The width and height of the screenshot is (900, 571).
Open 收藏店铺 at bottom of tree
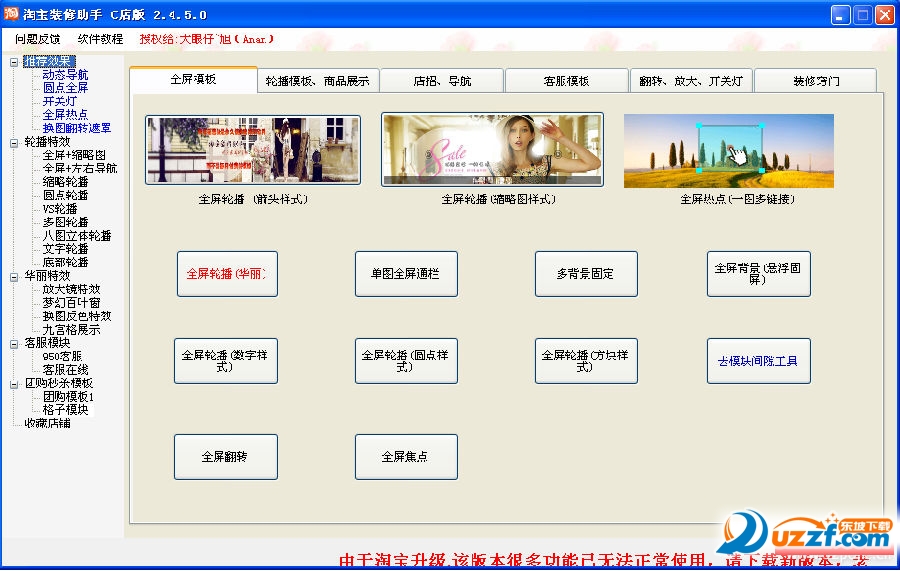[x=49, y=423]
